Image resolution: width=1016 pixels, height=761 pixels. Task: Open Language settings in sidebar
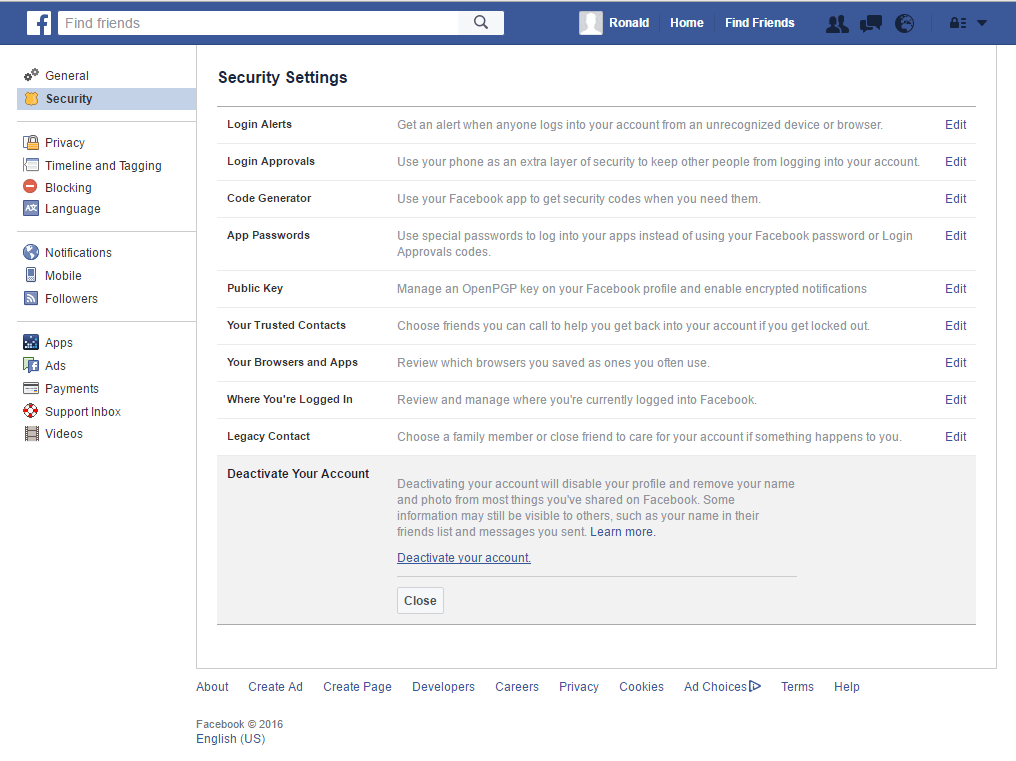[x=73, y=209]
